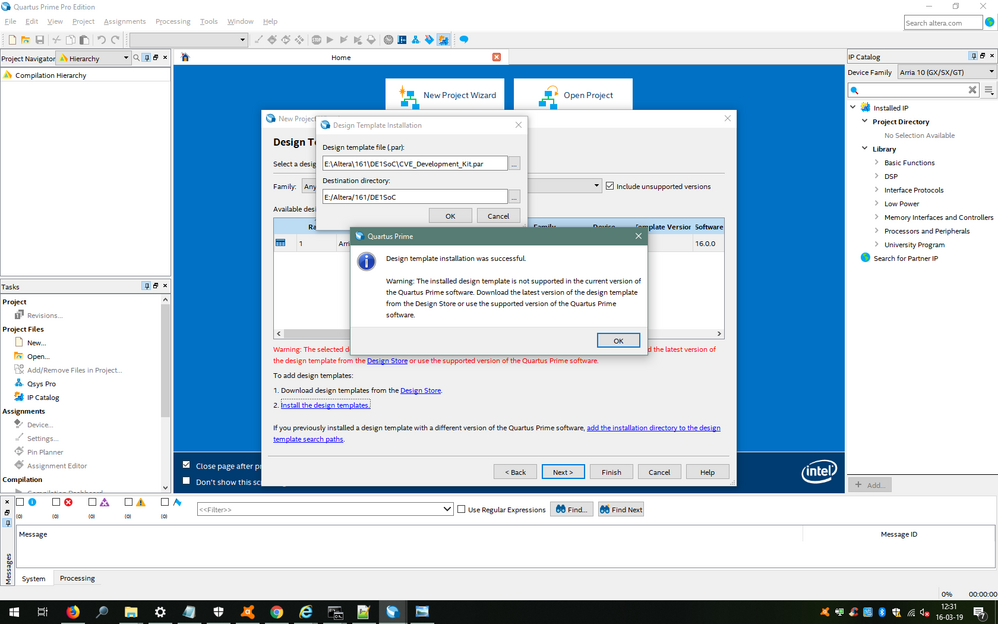
Task: Toggle the info messages filter checkbox
Action: tap(20, 502)
